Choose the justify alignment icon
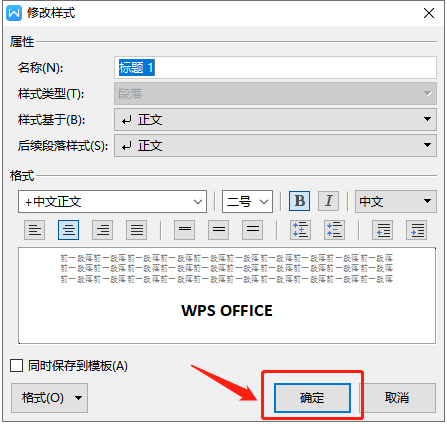This screenshot has width=447, height=424. tap(136, 230)
